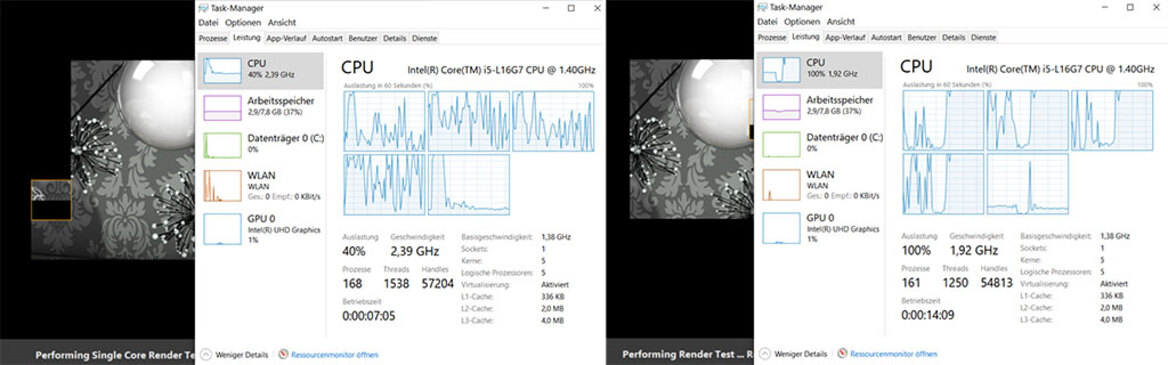Select Leistung tab in right Task-Manager

pos(805,37)
